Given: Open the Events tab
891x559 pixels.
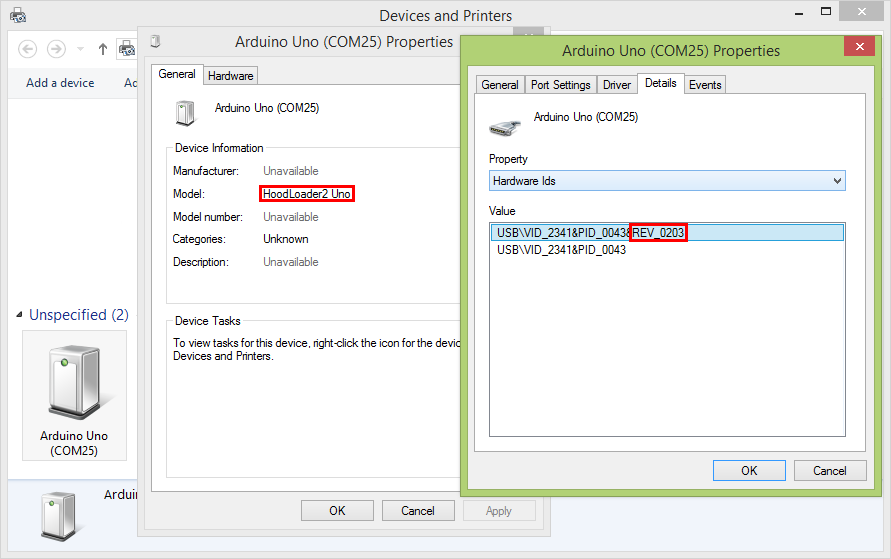Looking at the screenshot, I should click(x=705, y=85).
